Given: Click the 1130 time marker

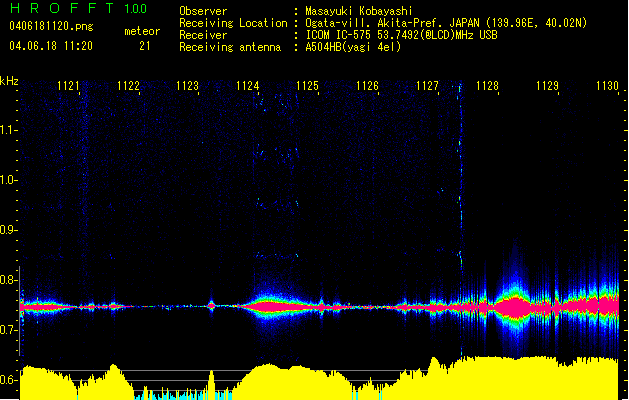Looking at the screenshot, I should point(607,85).
